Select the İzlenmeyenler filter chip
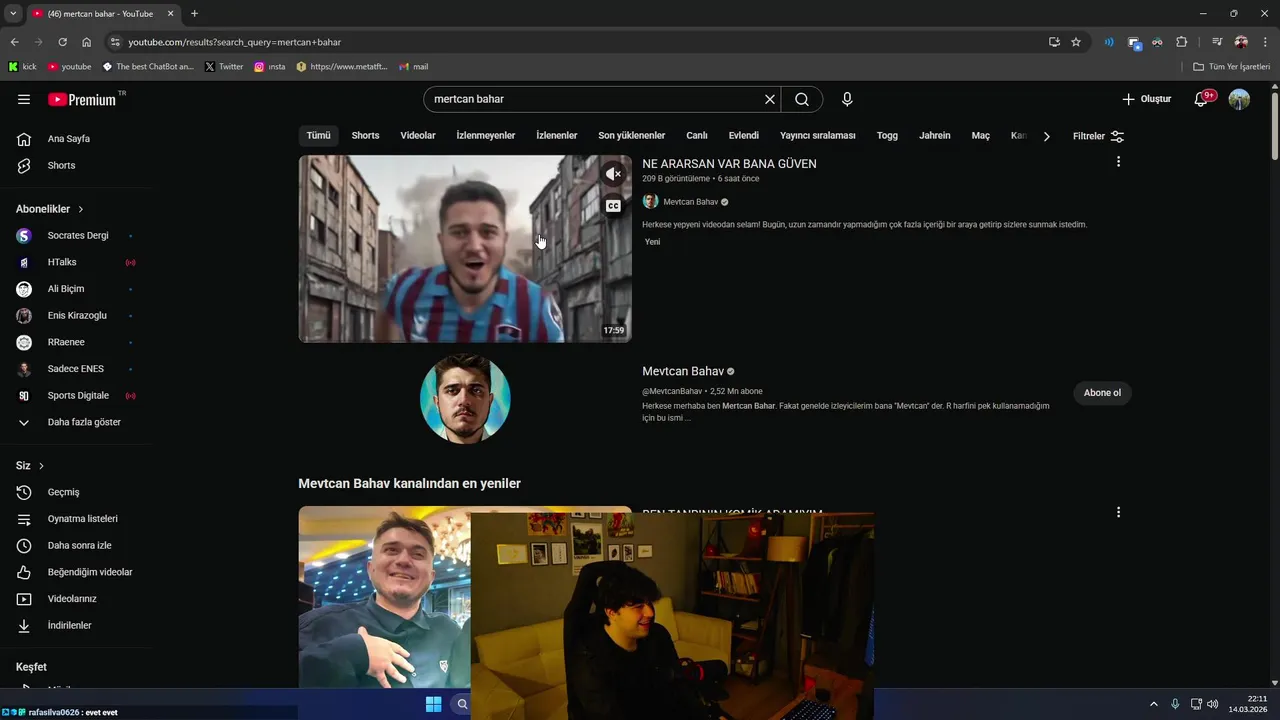 point(486,136)
